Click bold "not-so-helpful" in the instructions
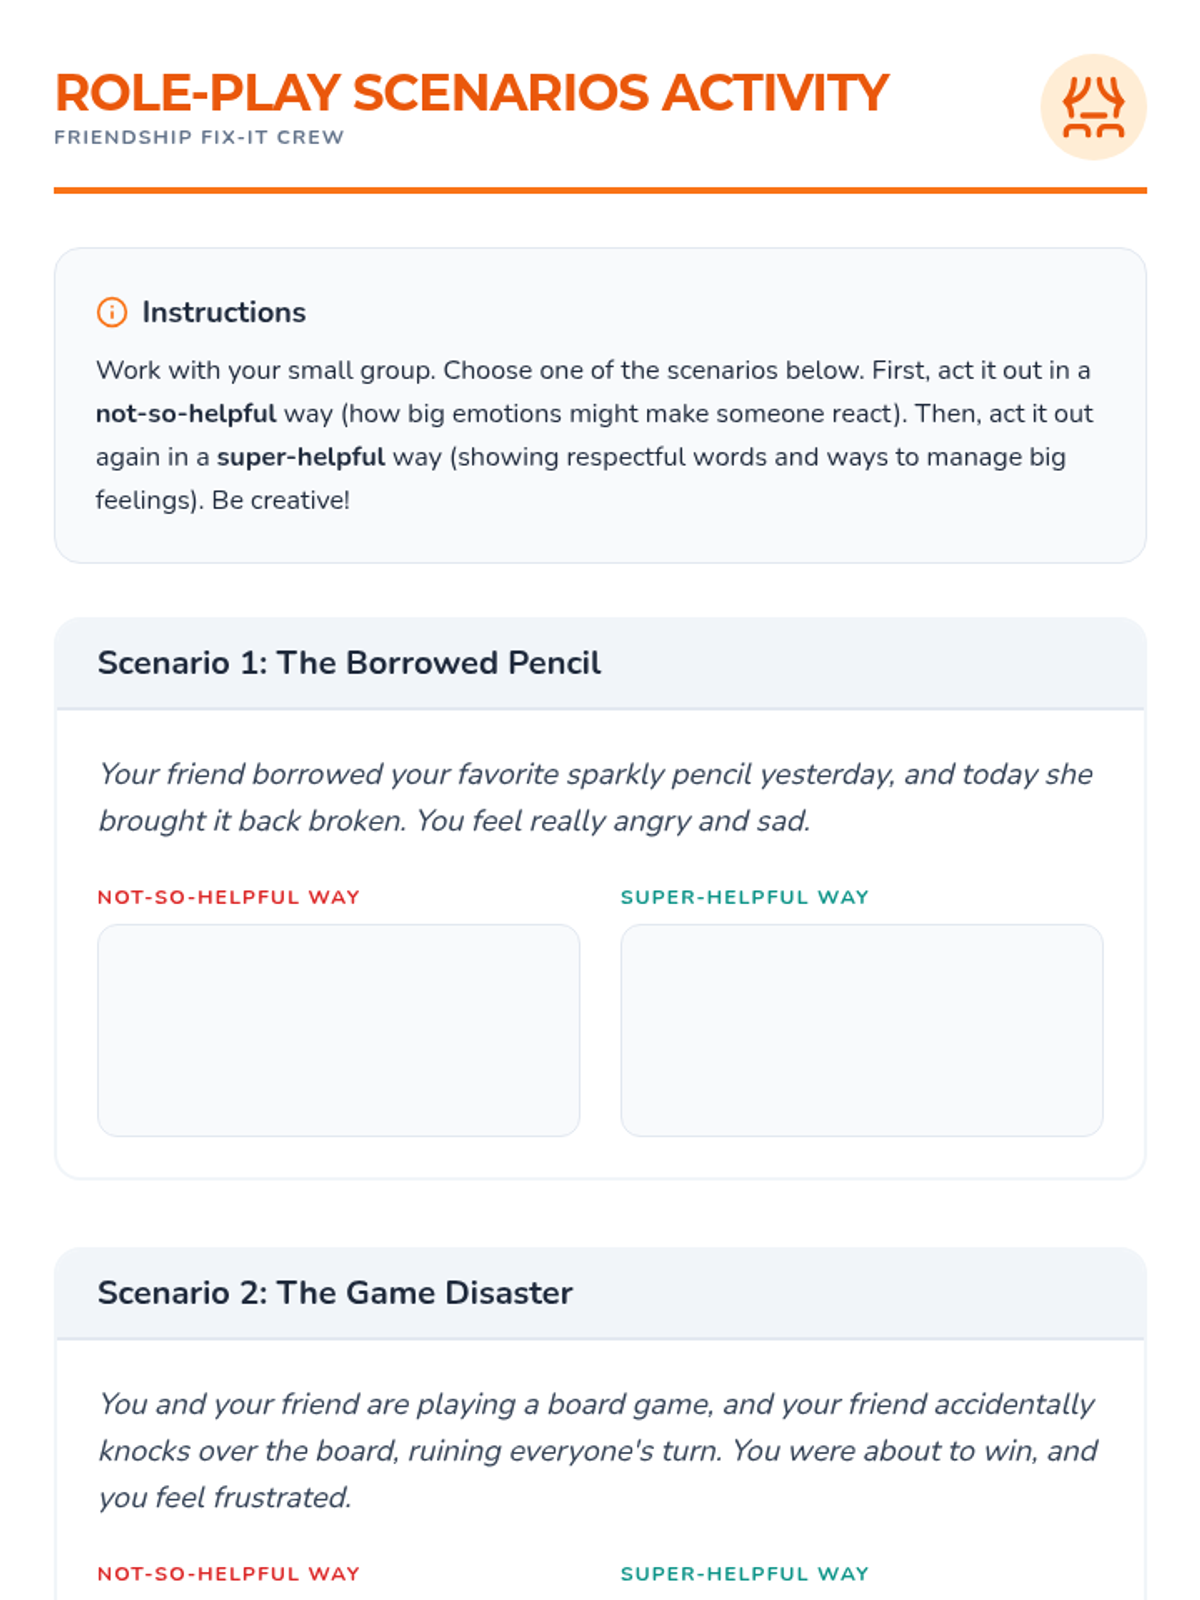Screen dimensions: 1200x1600 [186, 414]
